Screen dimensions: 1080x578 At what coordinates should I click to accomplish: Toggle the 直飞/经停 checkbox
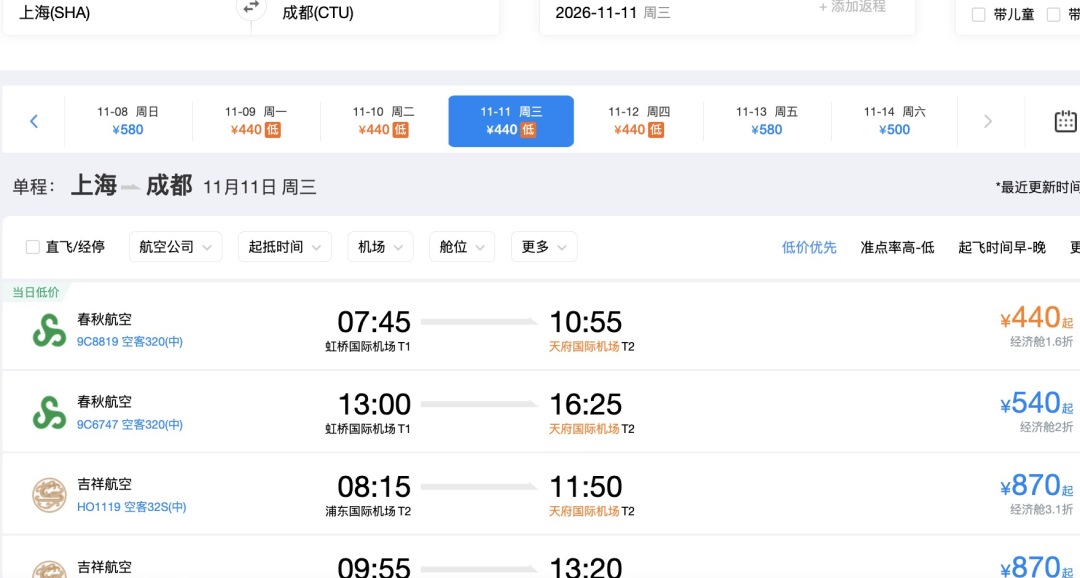click(x=32, y=247)
